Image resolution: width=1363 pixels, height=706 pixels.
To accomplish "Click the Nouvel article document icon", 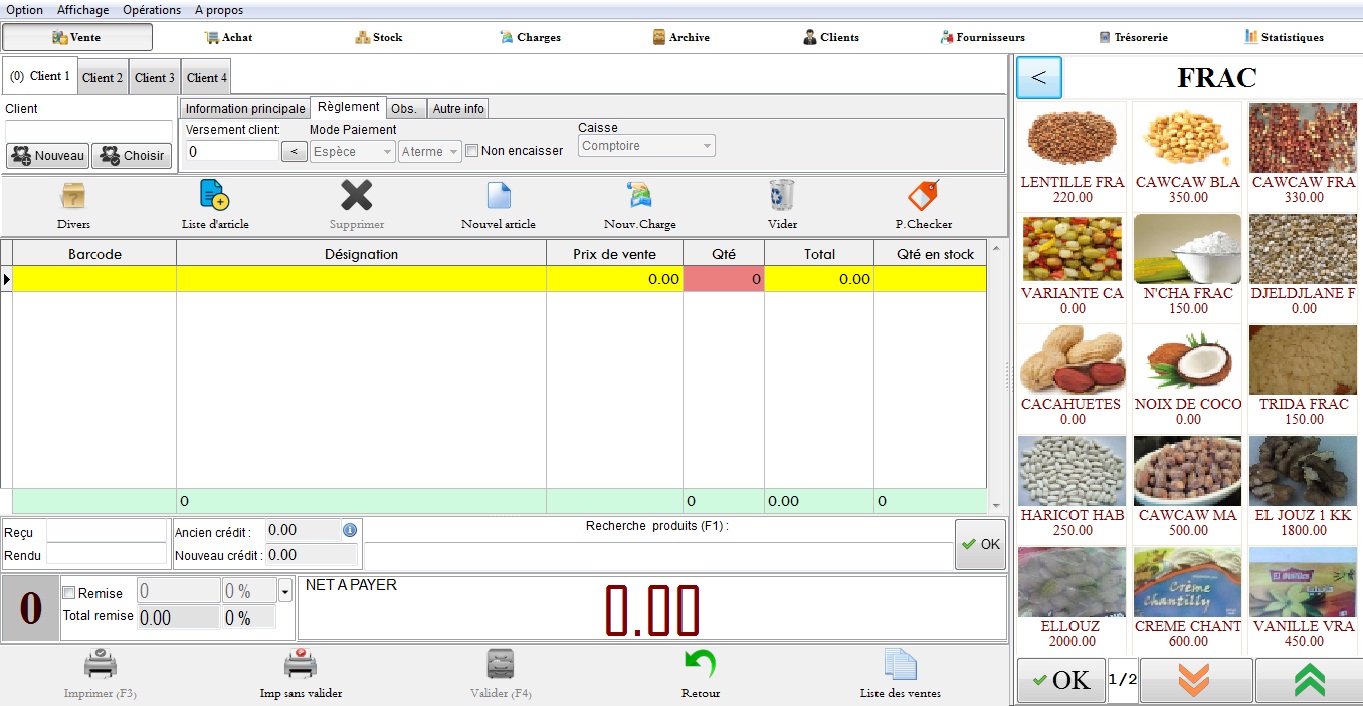I will click(498, 196).
